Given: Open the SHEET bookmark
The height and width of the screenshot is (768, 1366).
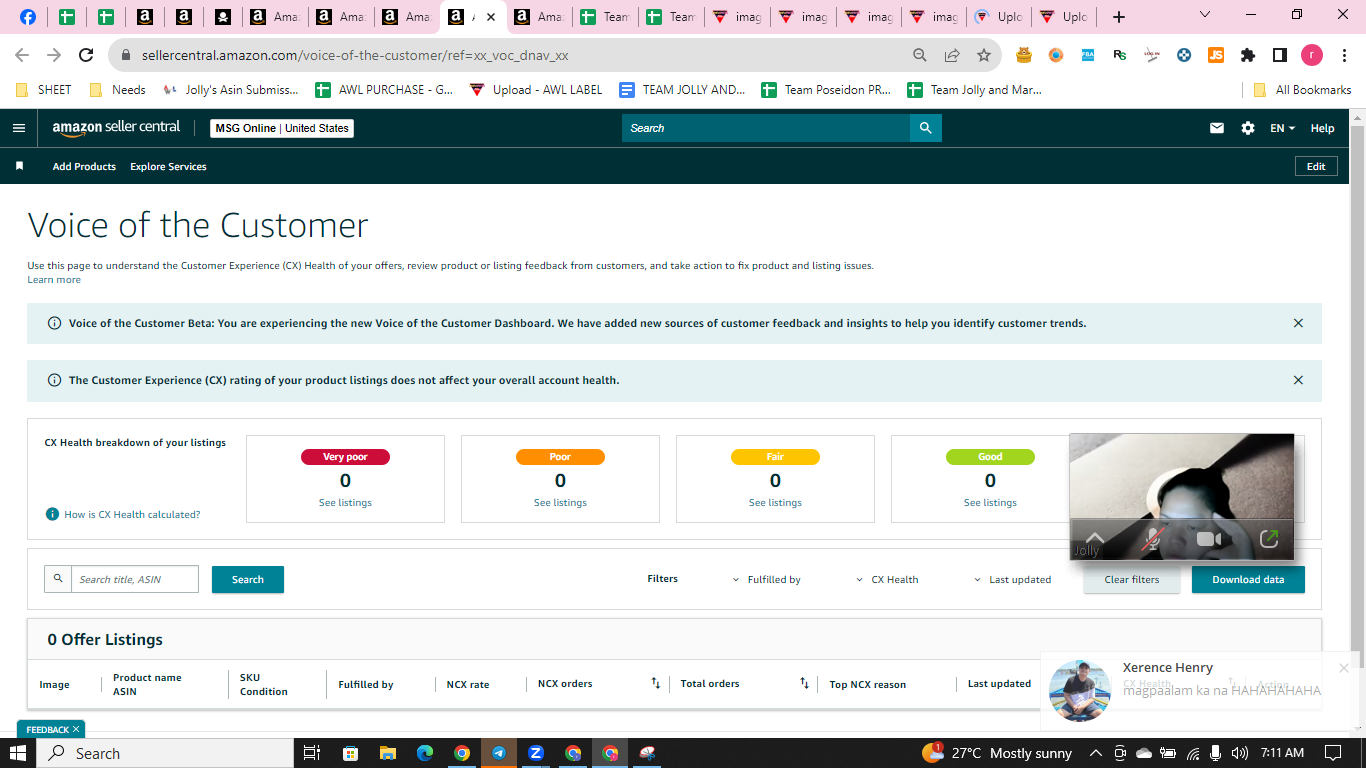Looking at the screenshot, I should click(x=44, y=90).
